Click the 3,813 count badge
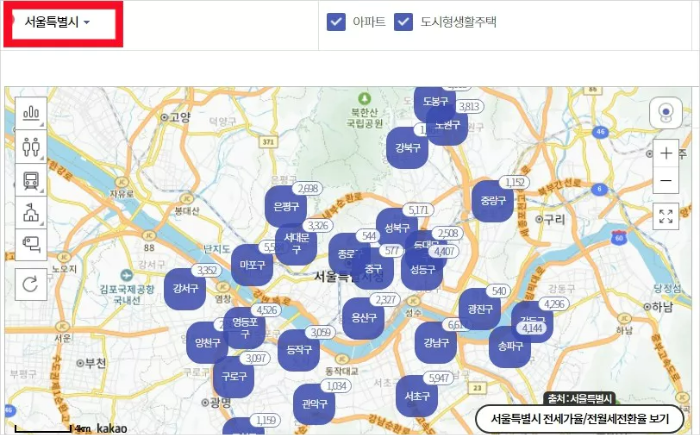This screenshot has width=700, height=435. point(469,106)
